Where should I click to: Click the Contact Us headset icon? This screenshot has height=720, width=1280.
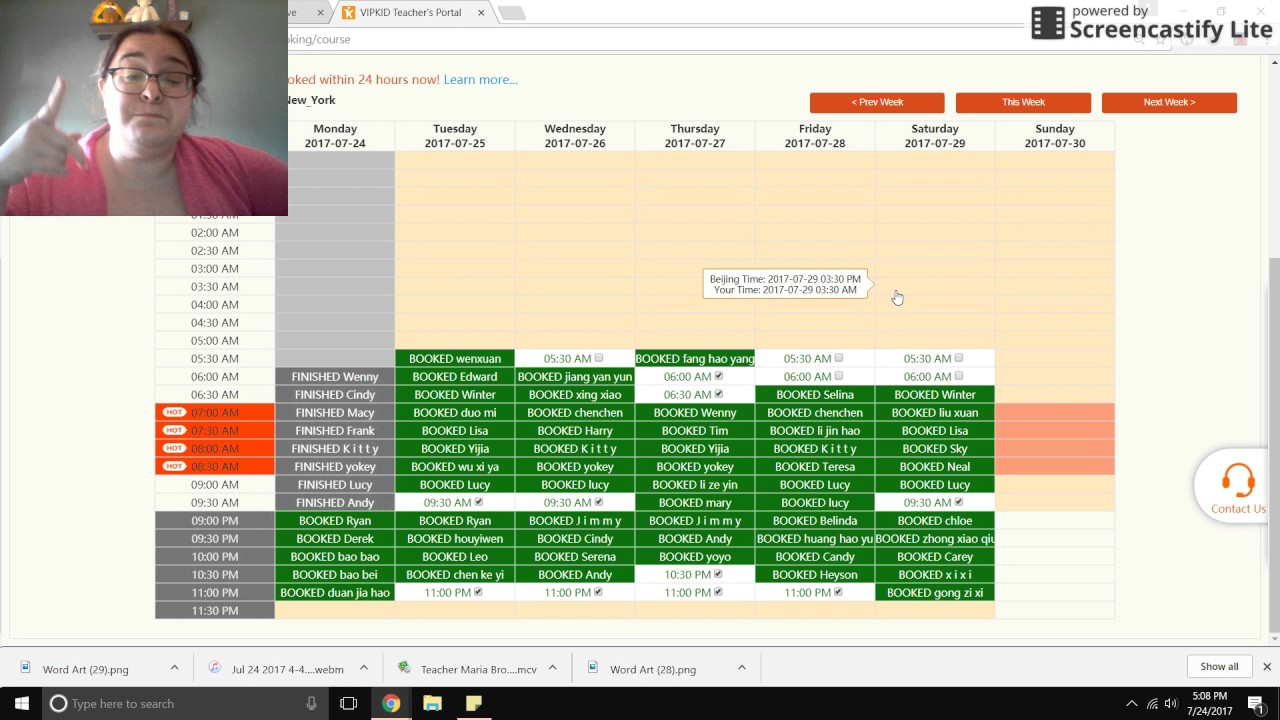click(1238, 478)
